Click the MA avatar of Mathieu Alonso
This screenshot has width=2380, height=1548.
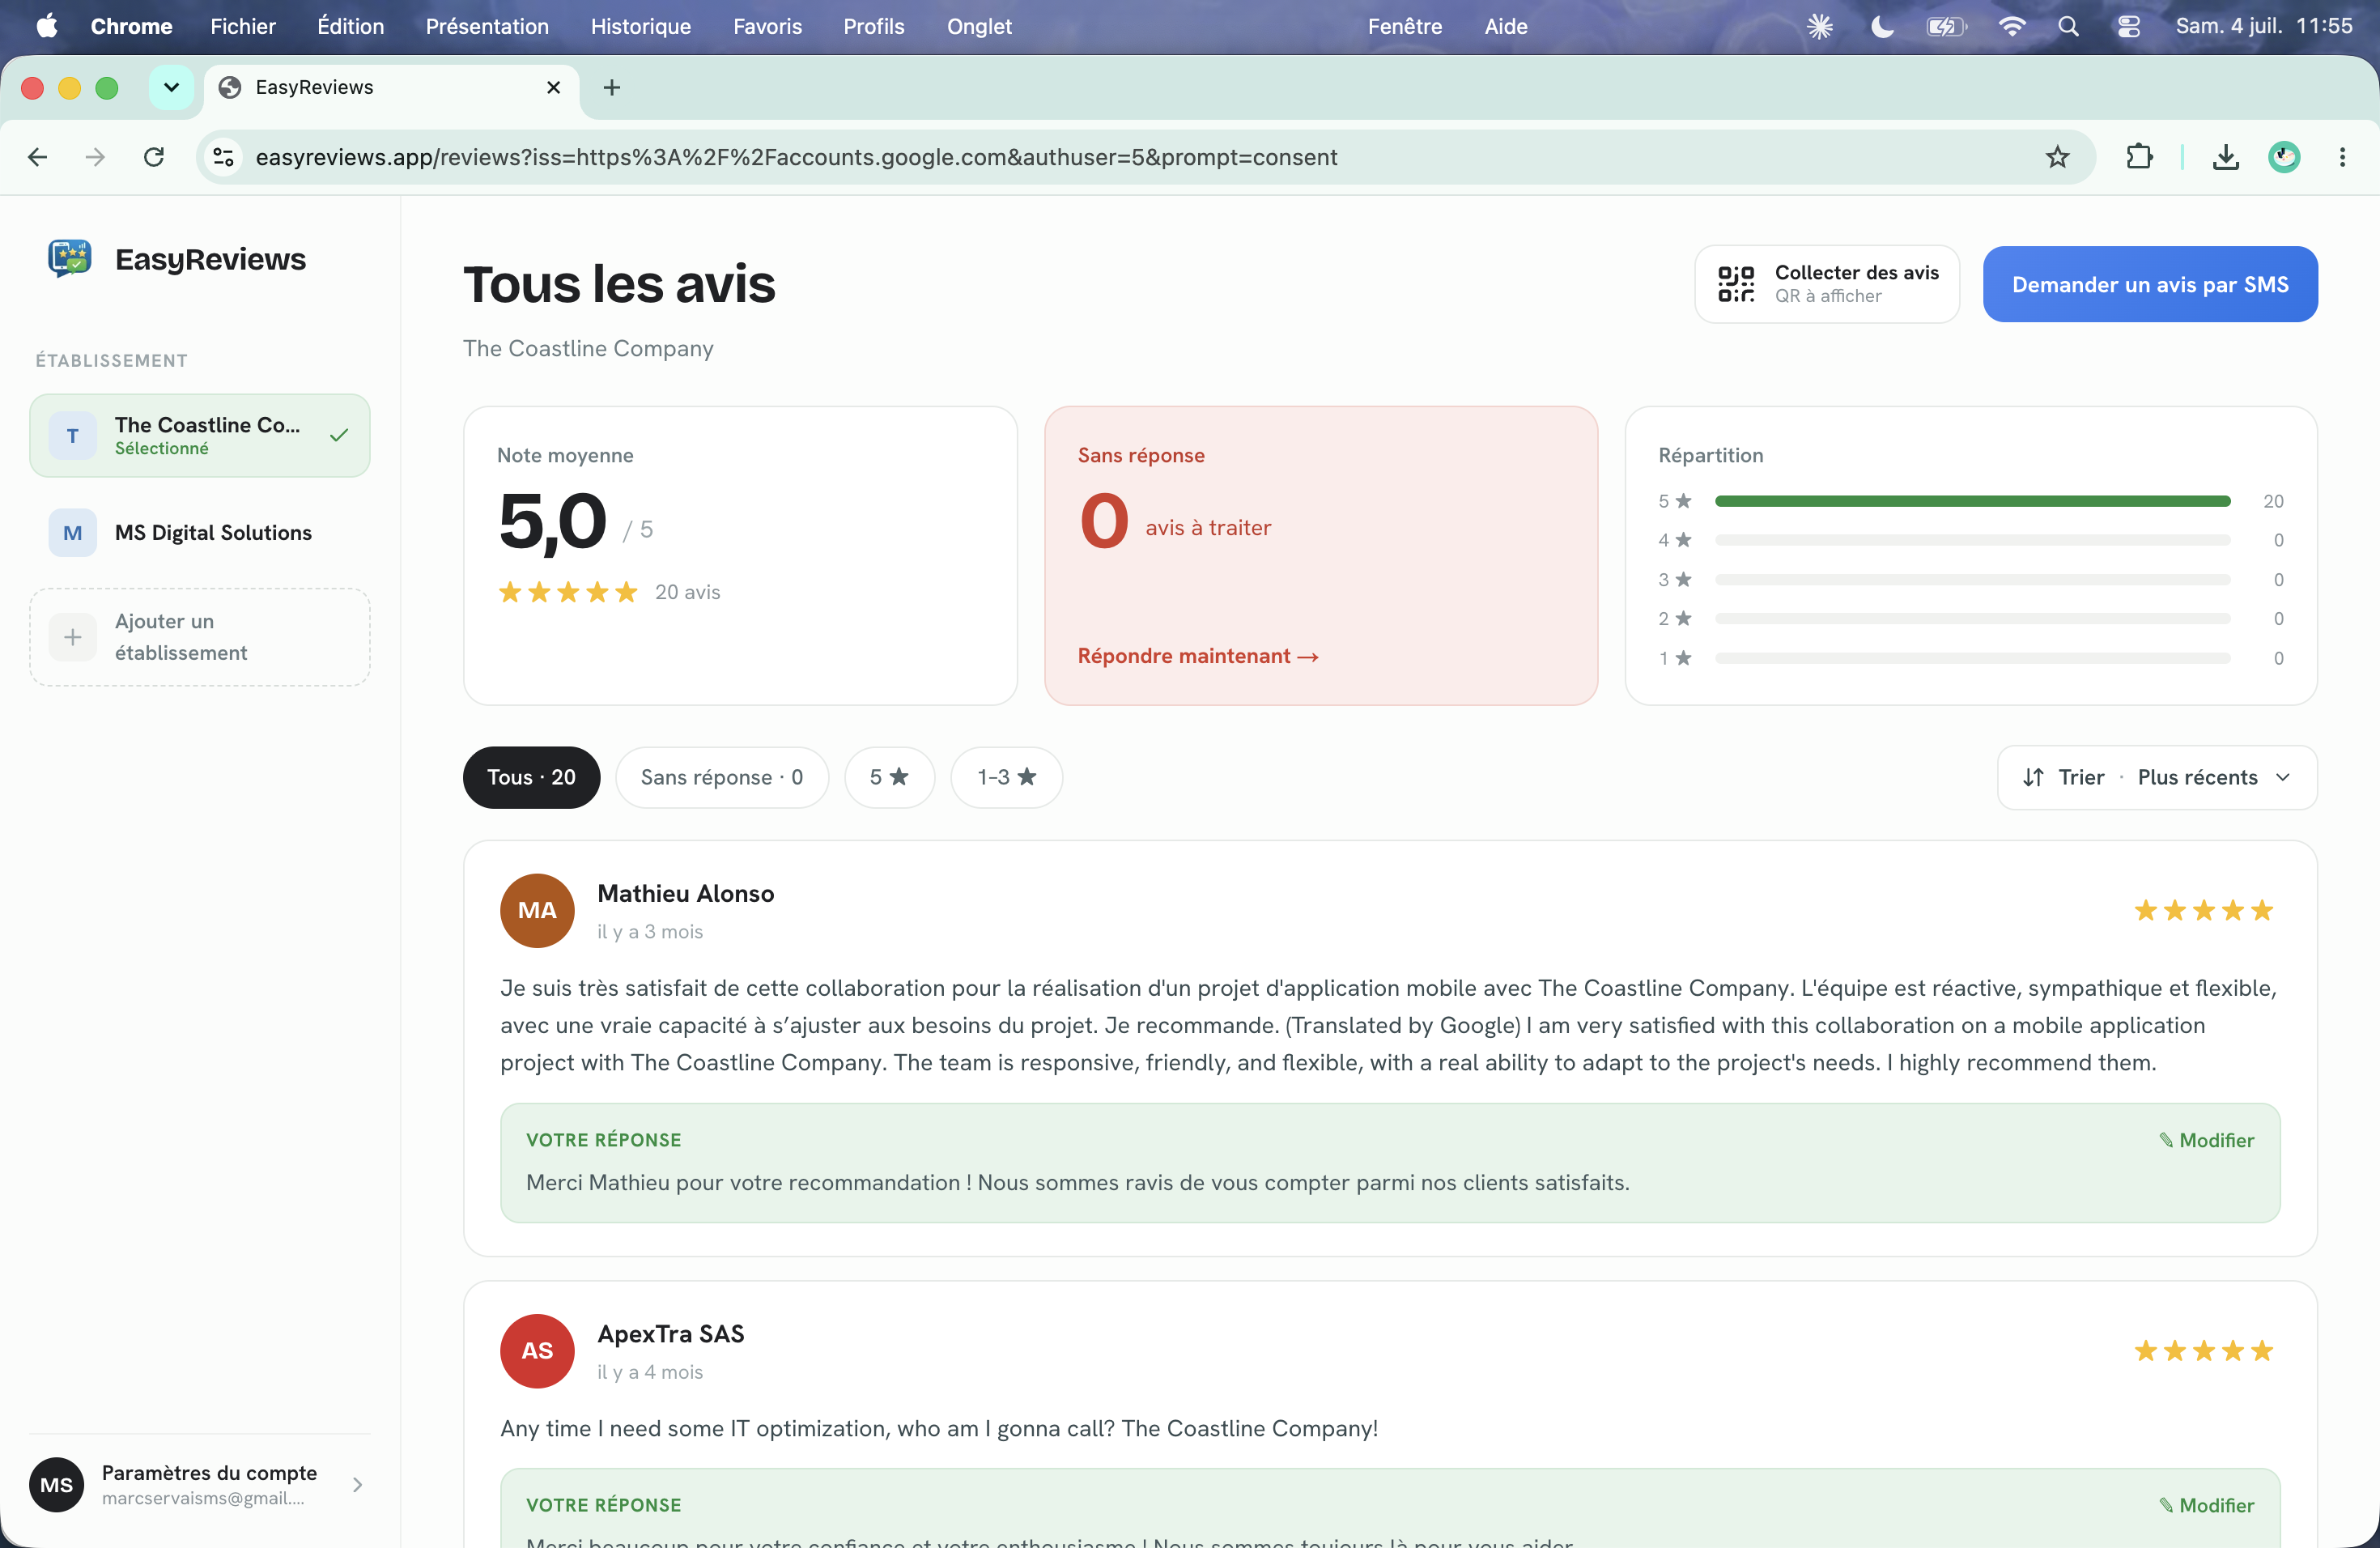(x=537, y=910)
